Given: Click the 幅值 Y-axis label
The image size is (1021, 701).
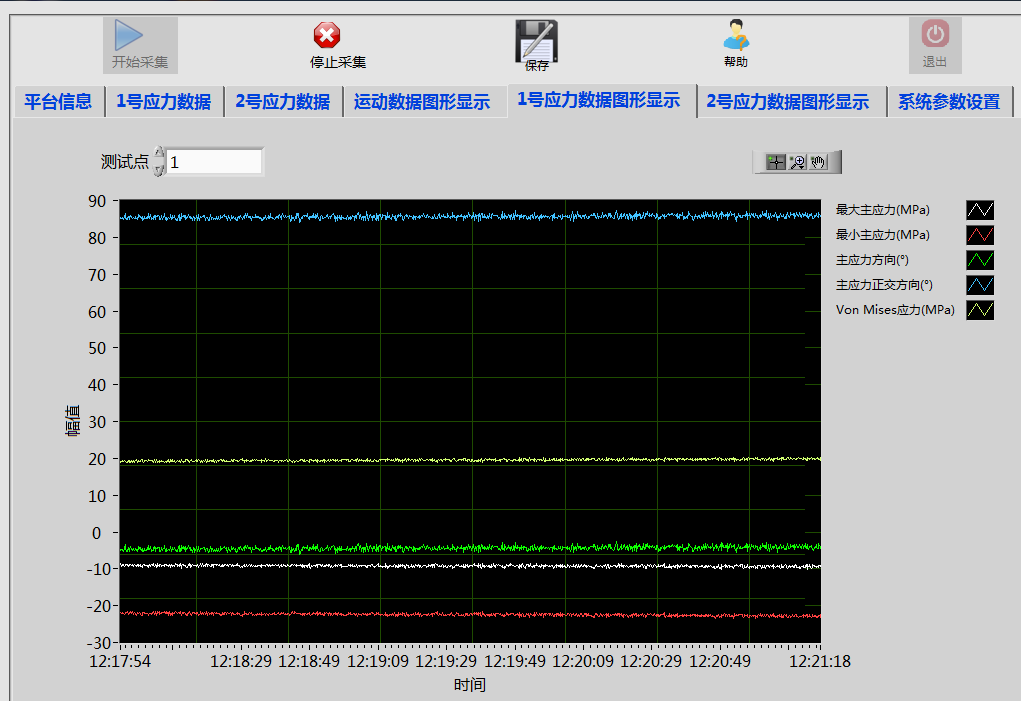Looking at the screenshot, I should 72,420.
